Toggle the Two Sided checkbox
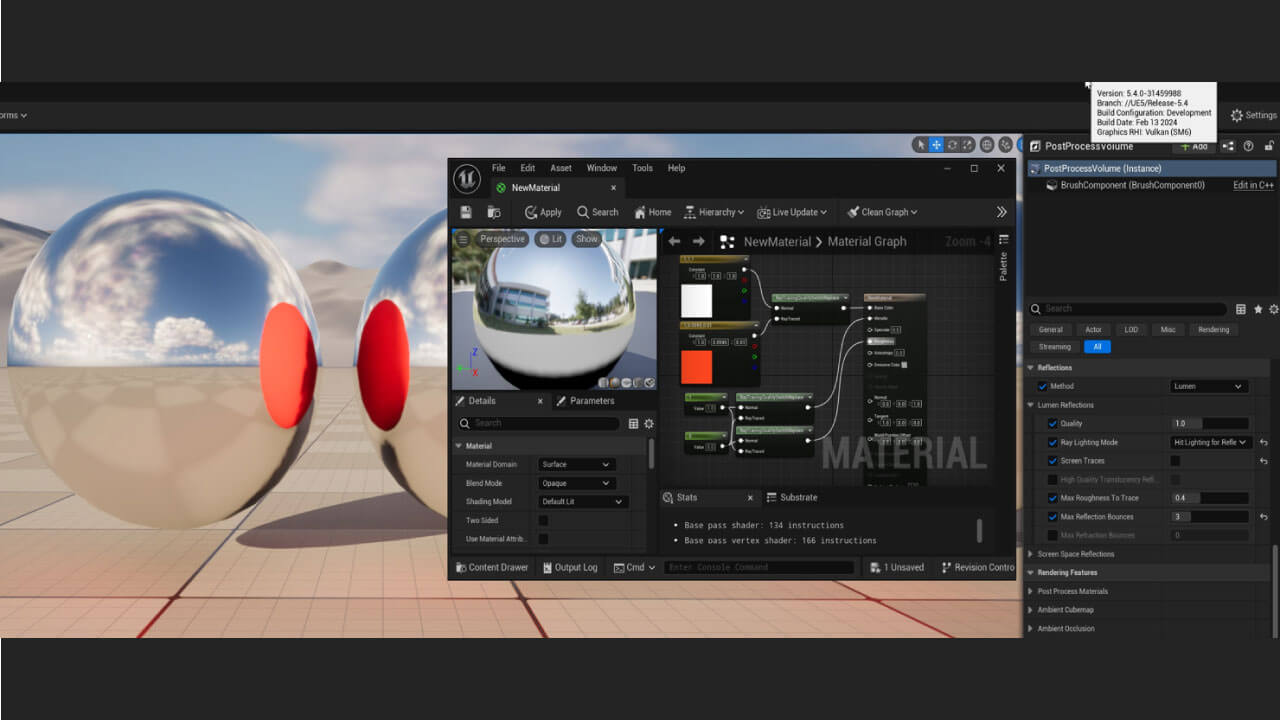Image resolution: width=1280 pixels, height=720 pixels. [543, 520]
